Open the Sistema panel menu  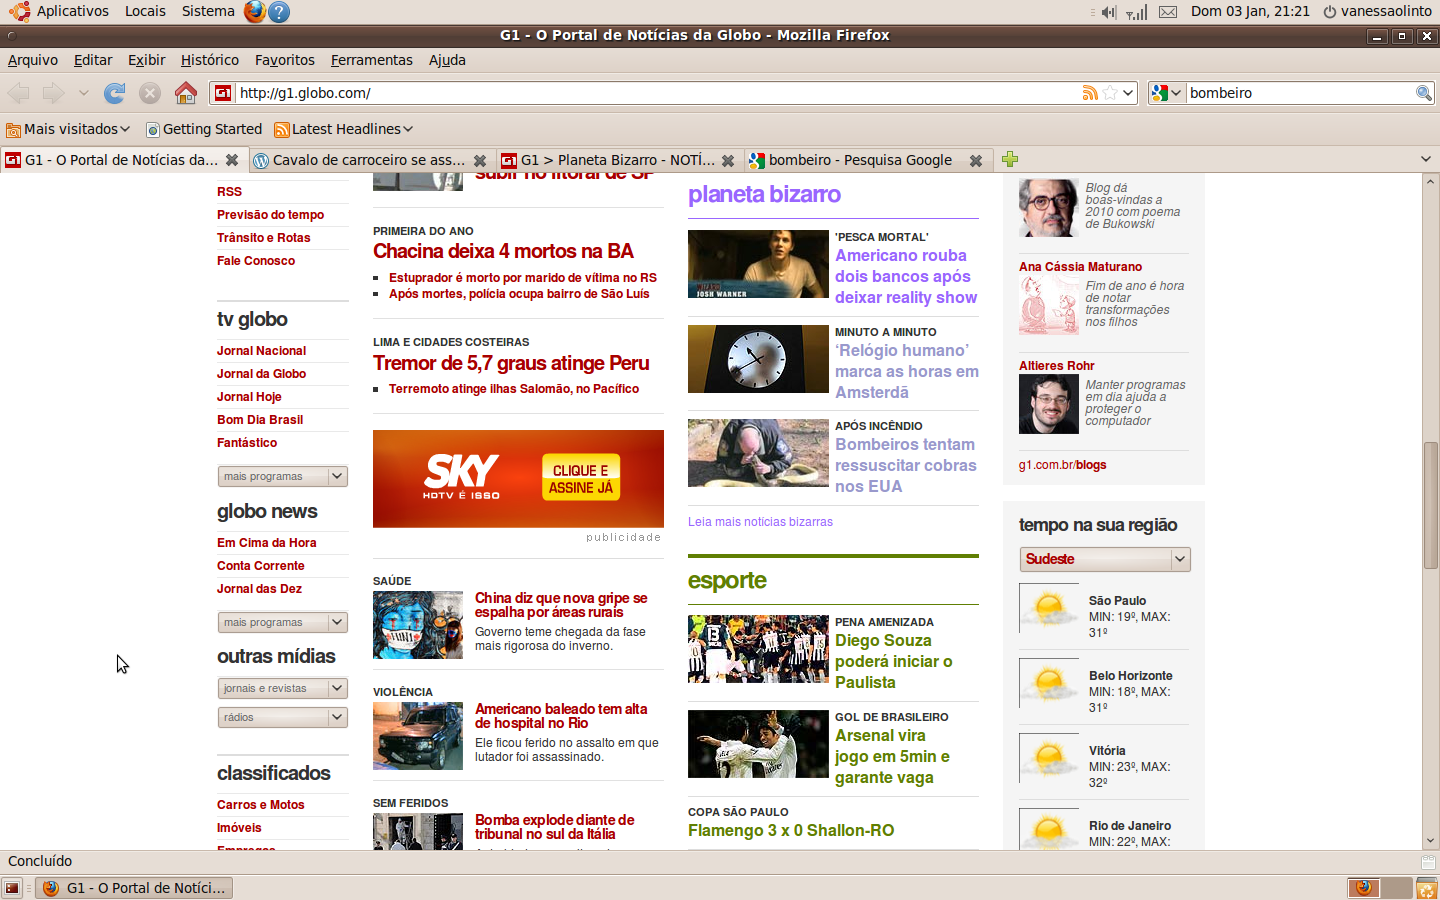208,11
